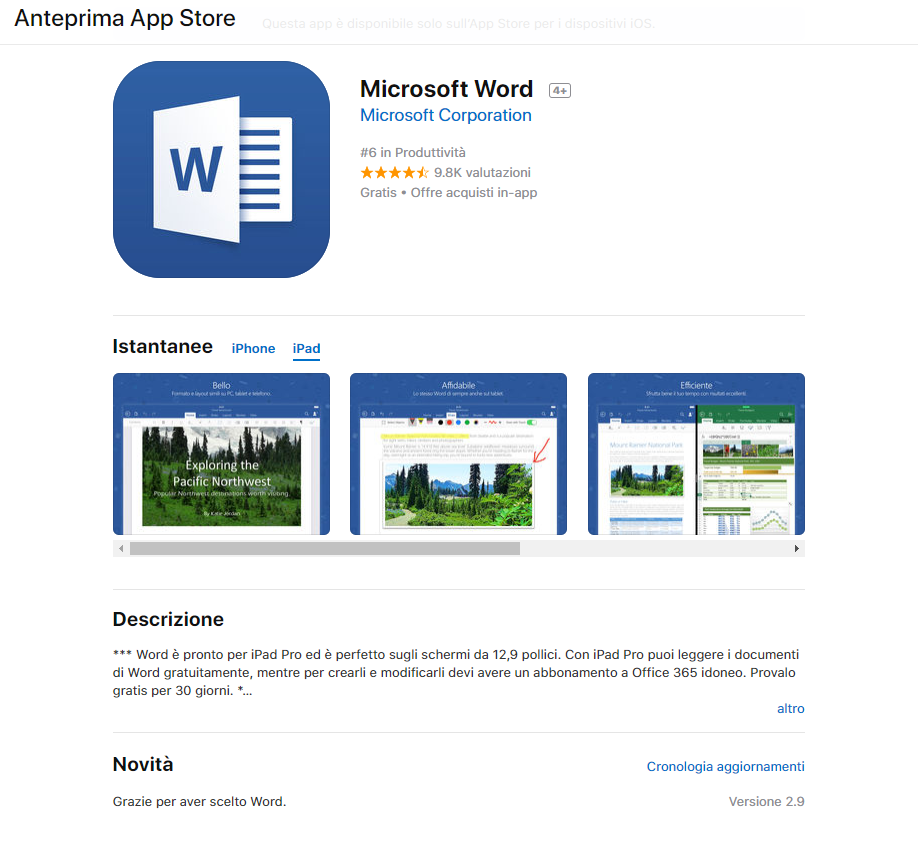Click the 'Istantanee' heading

pyautogui.click(x=163, y=347)
